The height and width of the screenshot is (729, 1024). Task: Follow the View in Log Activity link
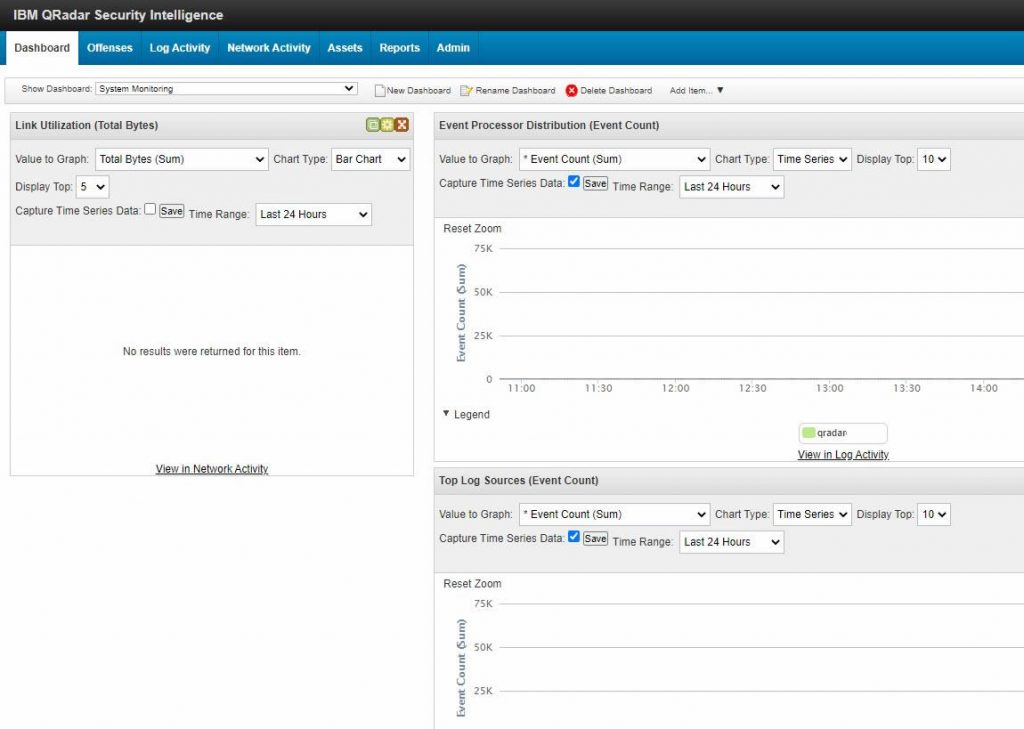coord(843,454)
